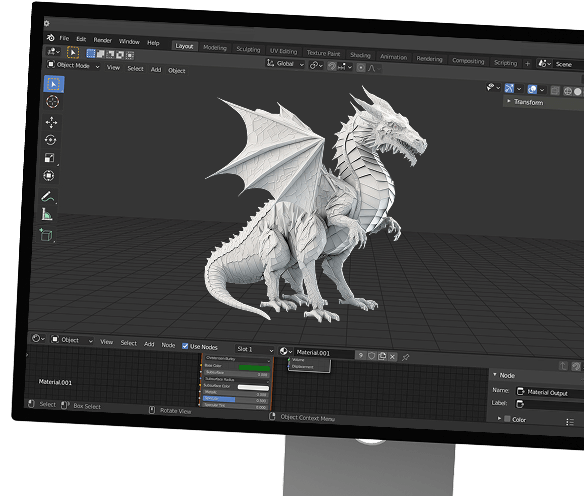Switch to the Modeling workspace tab

pyautogui.click(x=215, y=48)
